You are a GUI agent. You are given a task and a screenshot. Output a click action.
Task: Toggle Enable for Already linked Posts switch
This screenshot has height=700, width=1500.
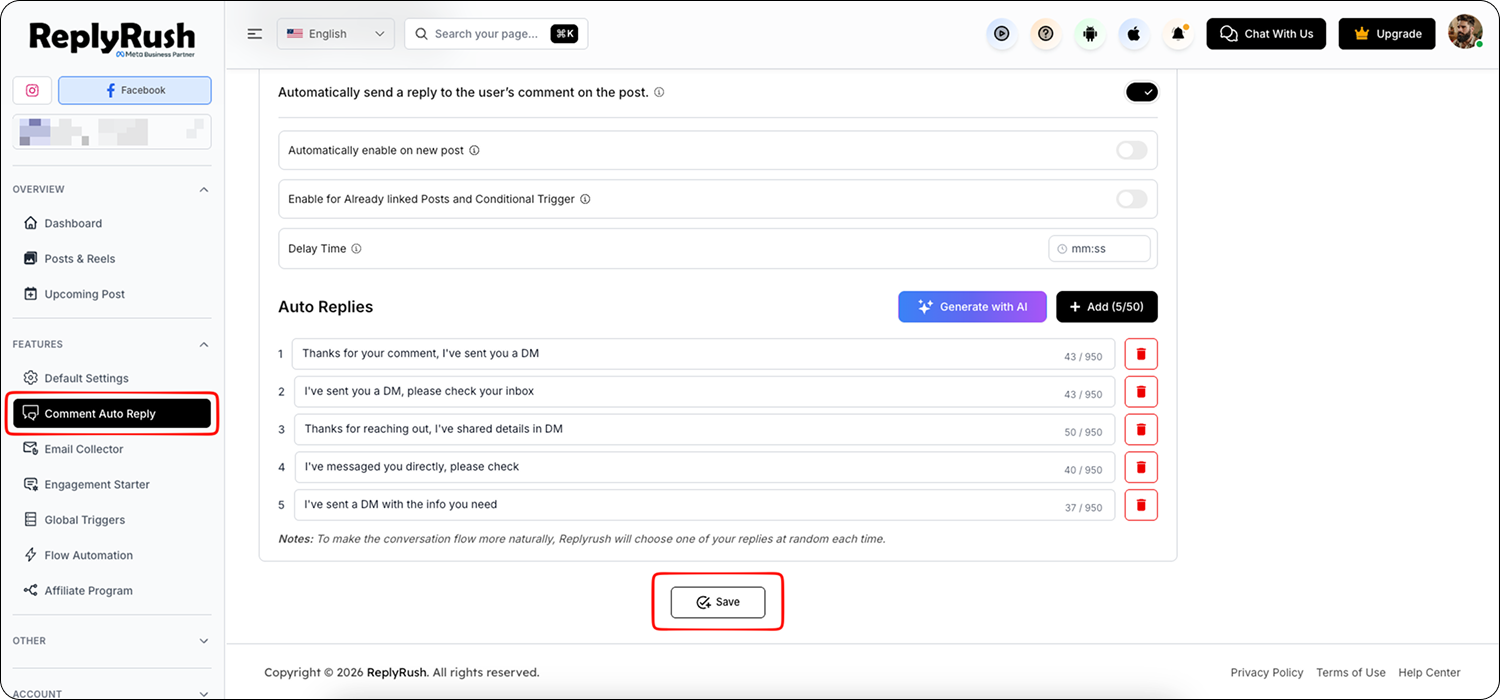pos(1132,199)
